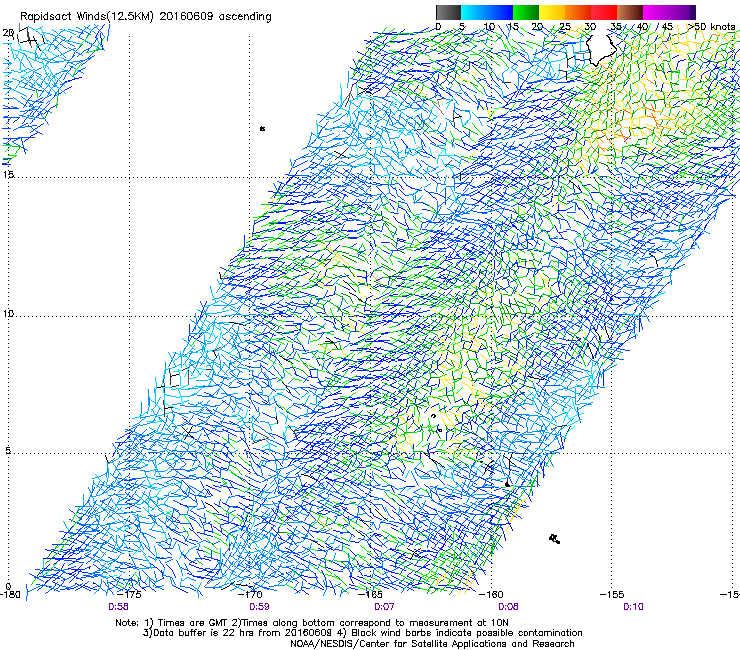The width and height of the screenshot is (740, 650).
Task: Click the longitude axis label "-180"
Action: click(x=9, y=594)
